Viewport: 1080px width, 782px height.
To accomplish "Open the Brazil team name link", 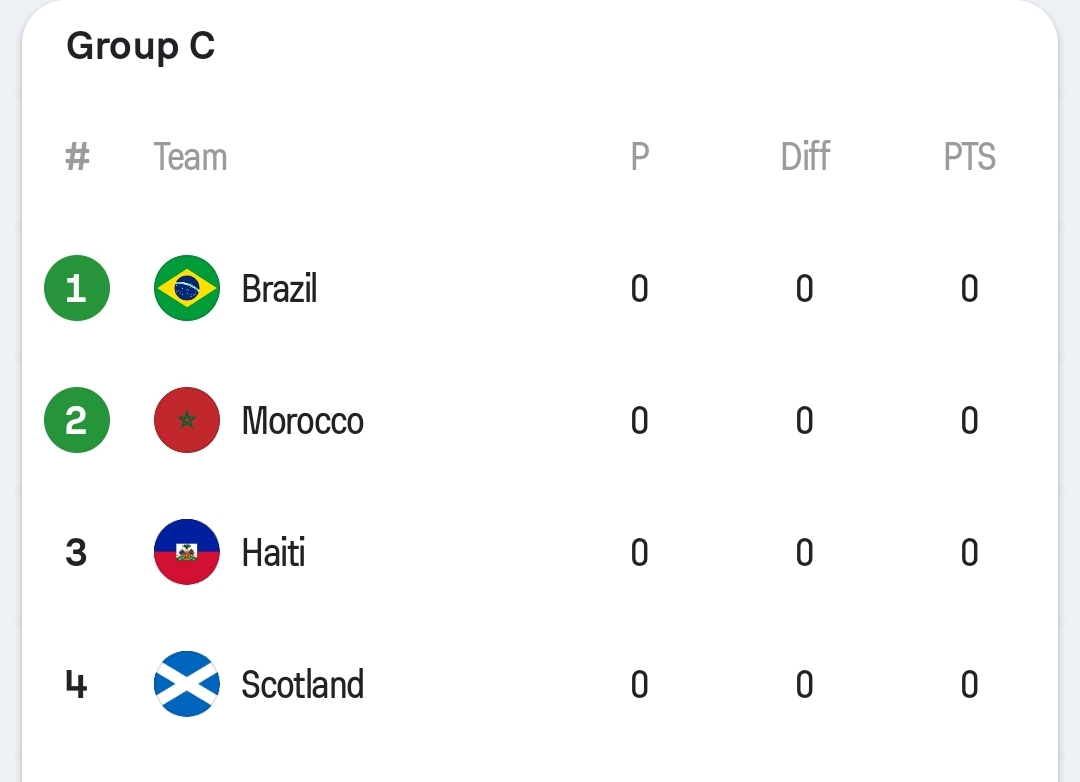I will [279, 289].
